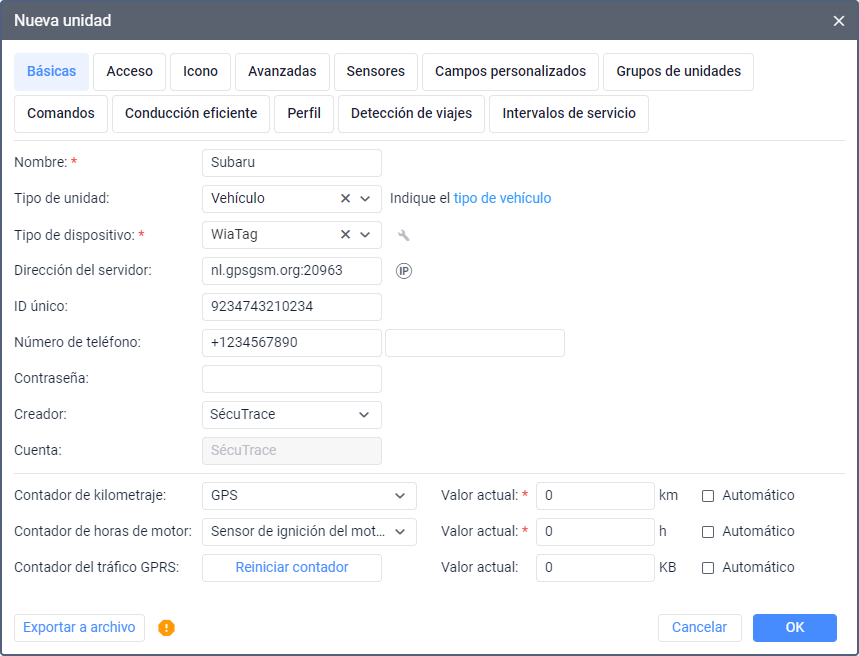Image resolution: width=859 pixels, height=656 pixels.
Task: Clear the WiaTag device type selection
Action: click(346, 235)
